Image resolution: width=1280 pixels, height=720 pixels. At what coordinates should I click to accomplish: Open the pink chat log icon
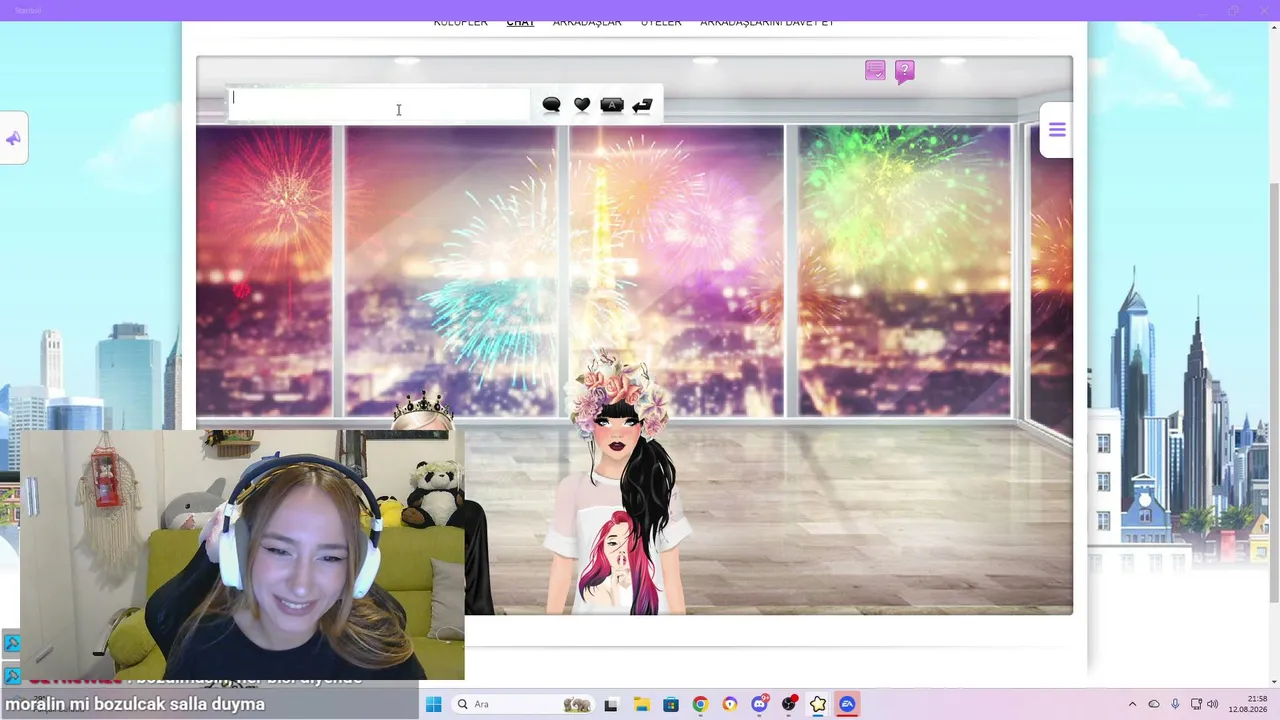pyautogui.click(x=875, y=71)
